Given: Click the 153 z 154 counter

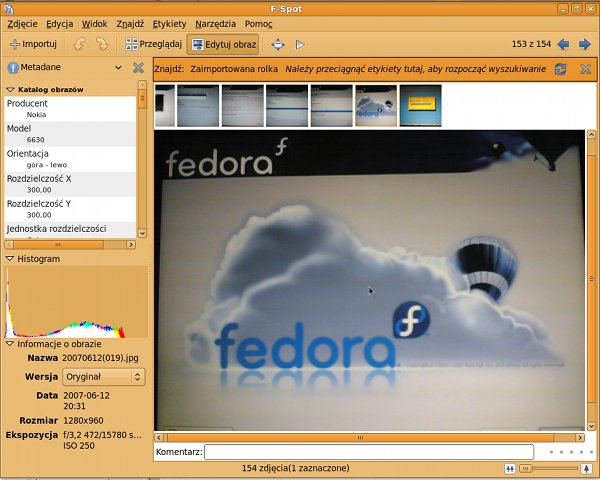Looking at the screenshot, I should 531,44.
